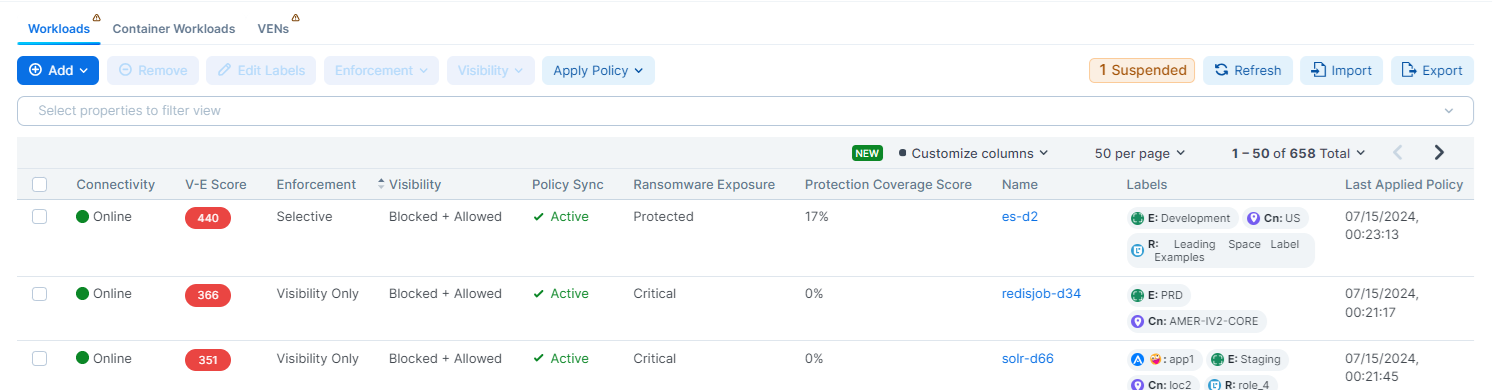Click the green NEW badge
The width and height of the screenshot is (1495, 390).
[x=867, y=153]
